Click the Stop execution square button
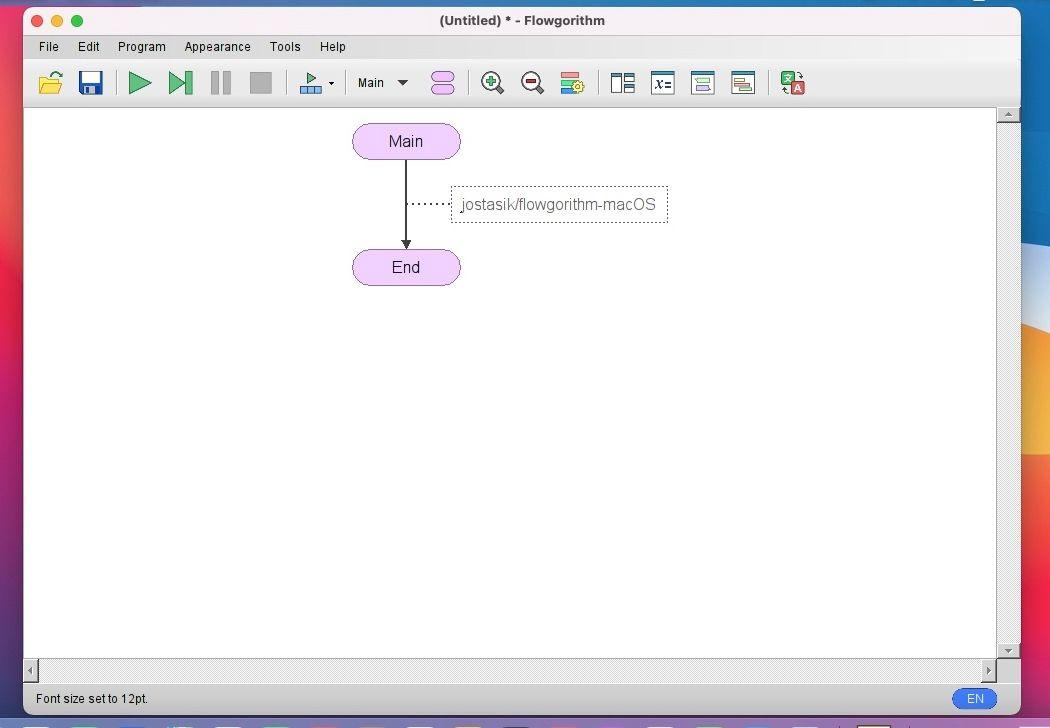Screen dimensions: 1050x728 260,83
